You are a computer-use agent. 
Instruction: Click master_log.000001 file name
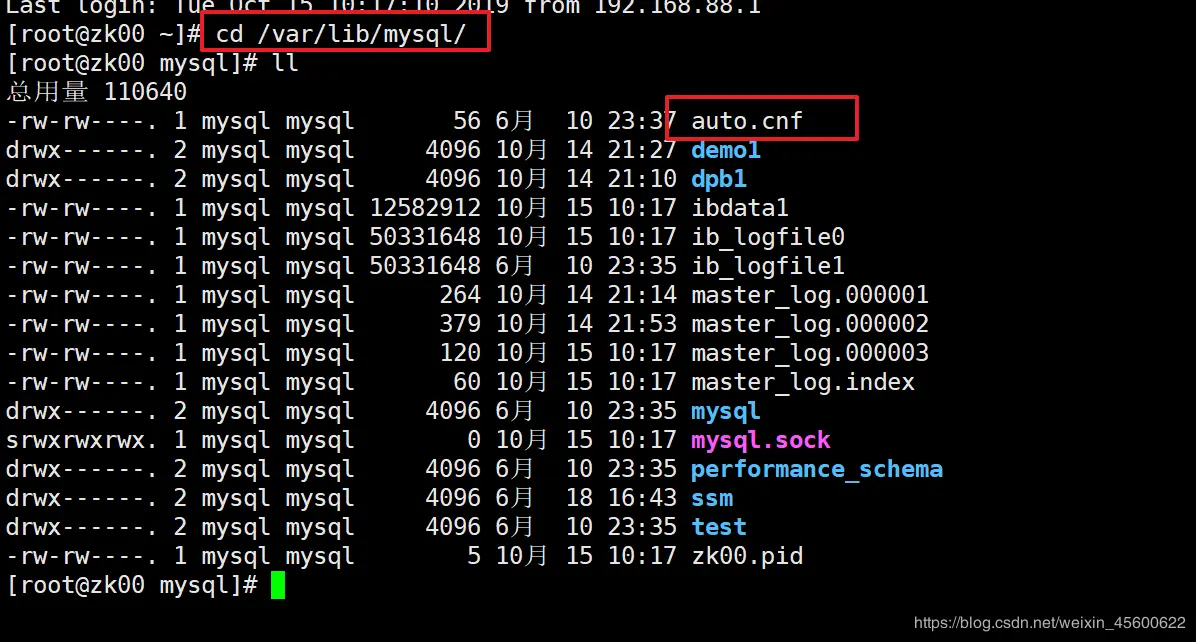pos(809,294)
